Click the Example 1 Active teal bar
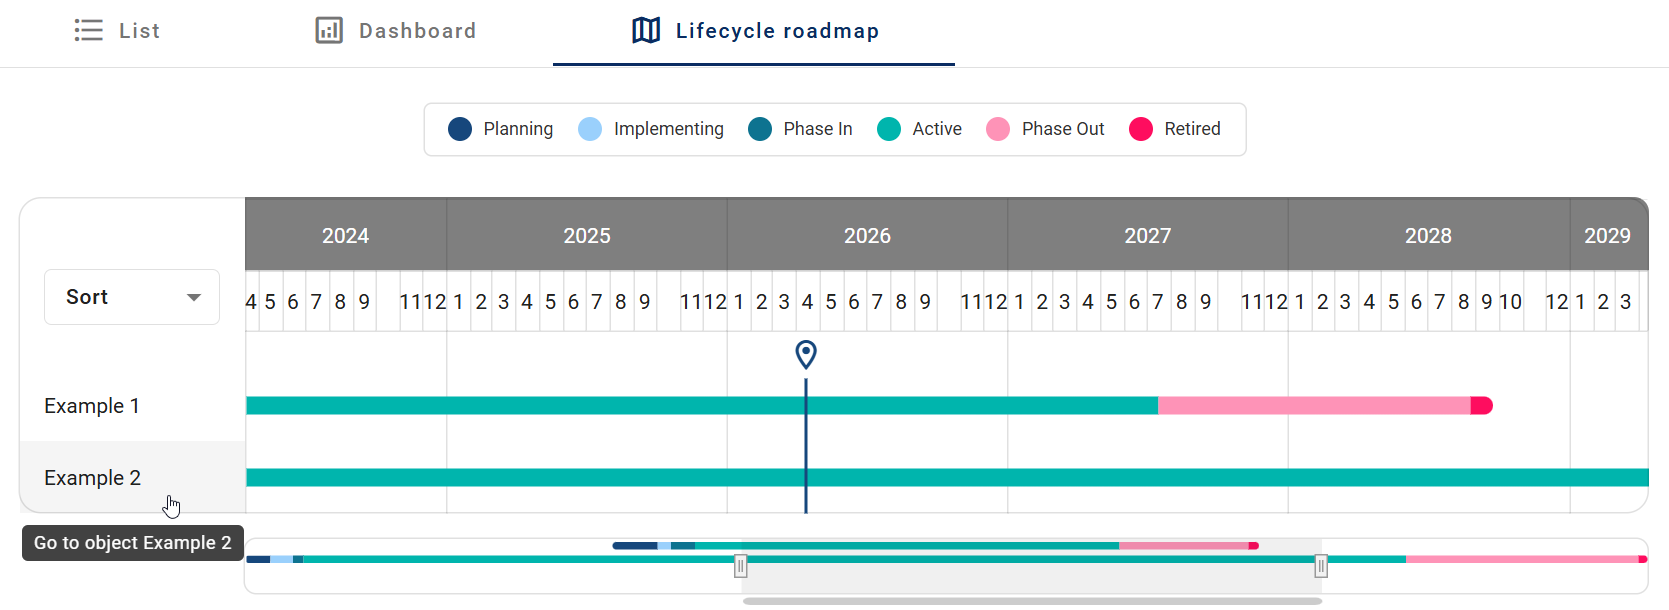1669x610 pixels. [x=702, y=406]
